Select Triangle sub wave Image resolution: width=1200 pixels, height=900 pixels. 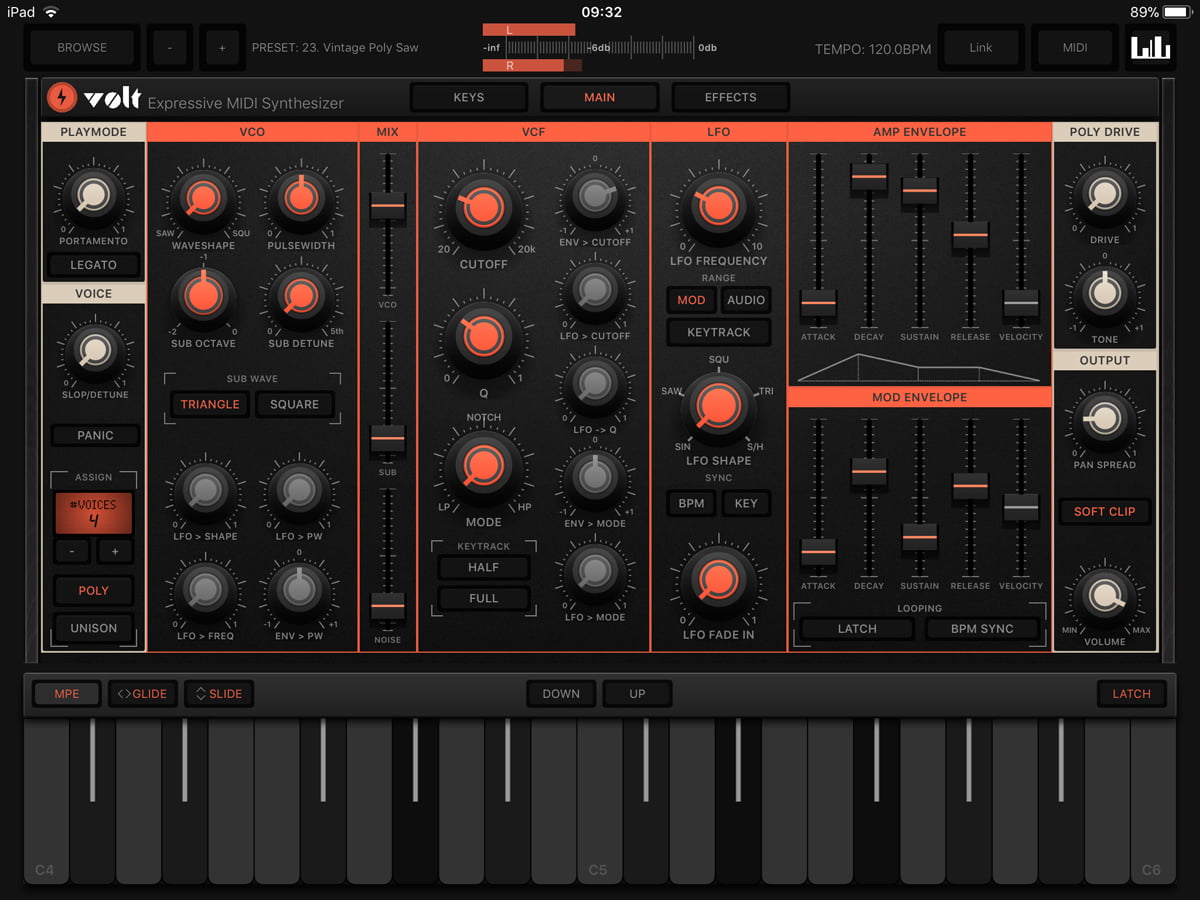pyautogui.click(x=210, y=404)
